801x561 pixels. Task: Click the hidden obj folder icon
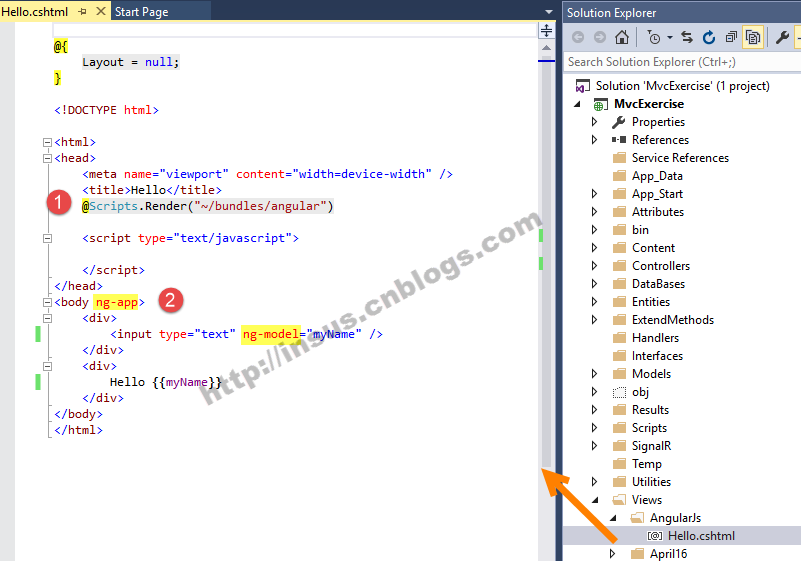[x=619, y=392]
